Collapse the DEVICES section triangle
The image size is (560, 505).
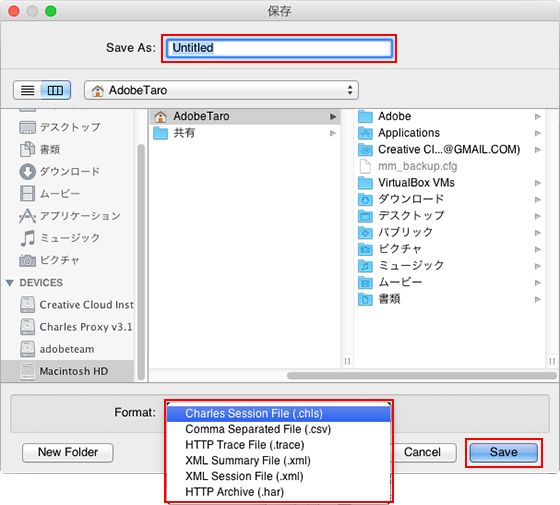click(x=10, y=283)
